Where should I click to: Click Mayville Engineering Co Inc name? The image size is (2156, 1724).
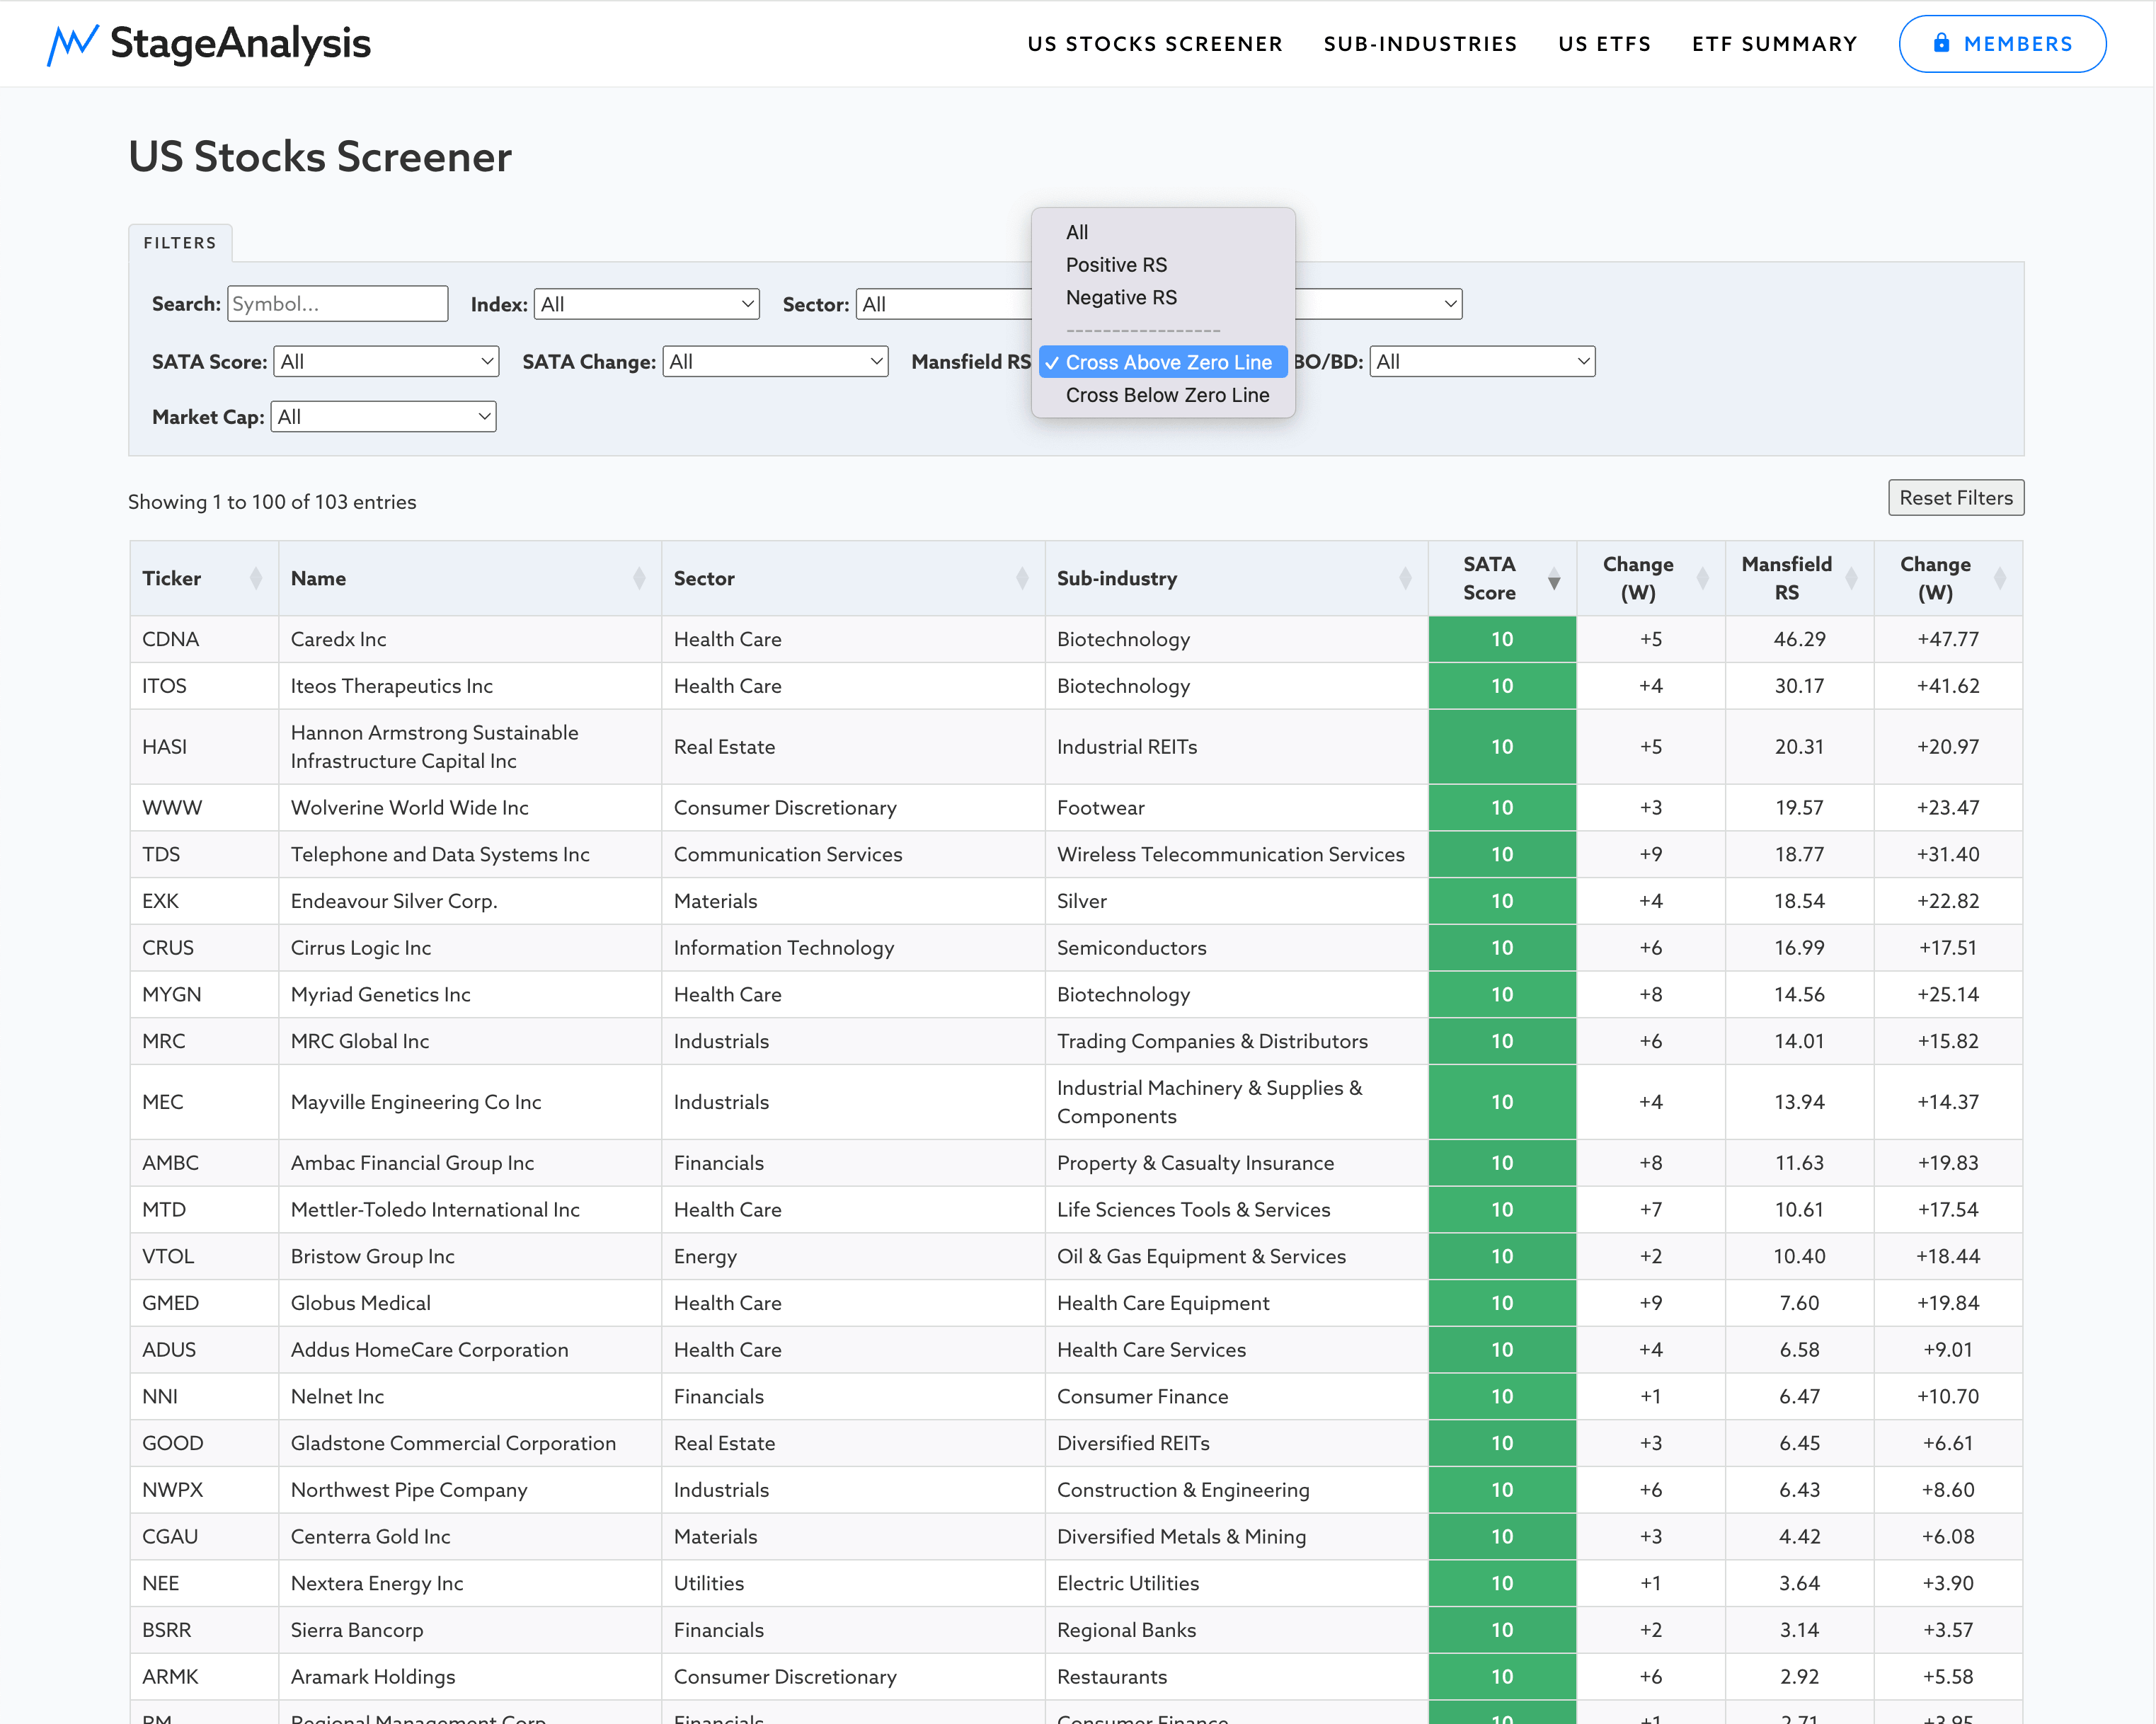(x=416, y=1102)
